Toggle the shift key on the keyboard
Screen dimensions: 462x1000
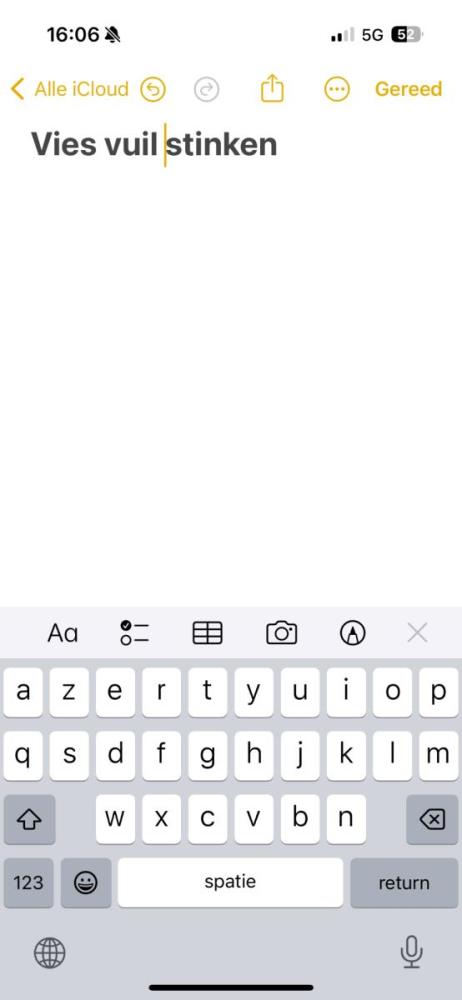(29, 820)
